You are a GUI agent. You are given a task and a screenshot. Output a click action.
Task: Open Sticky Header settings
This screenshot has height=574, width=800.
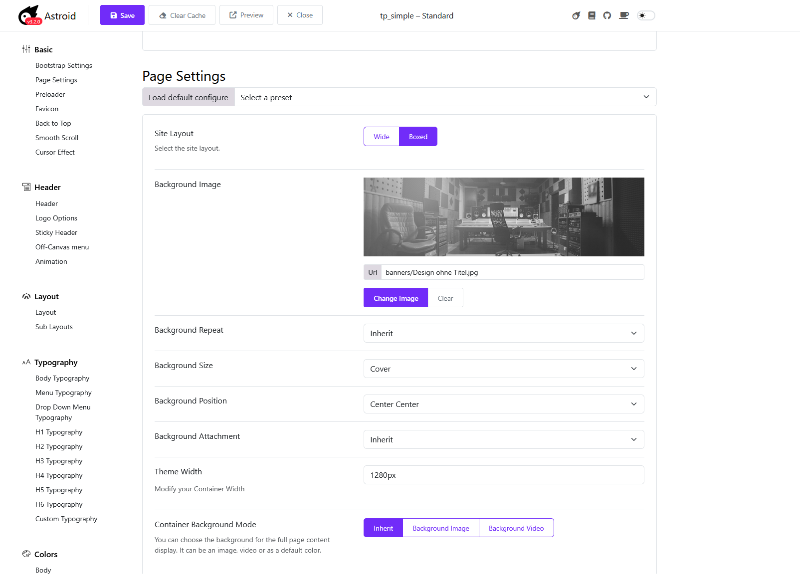click(56, 232)
